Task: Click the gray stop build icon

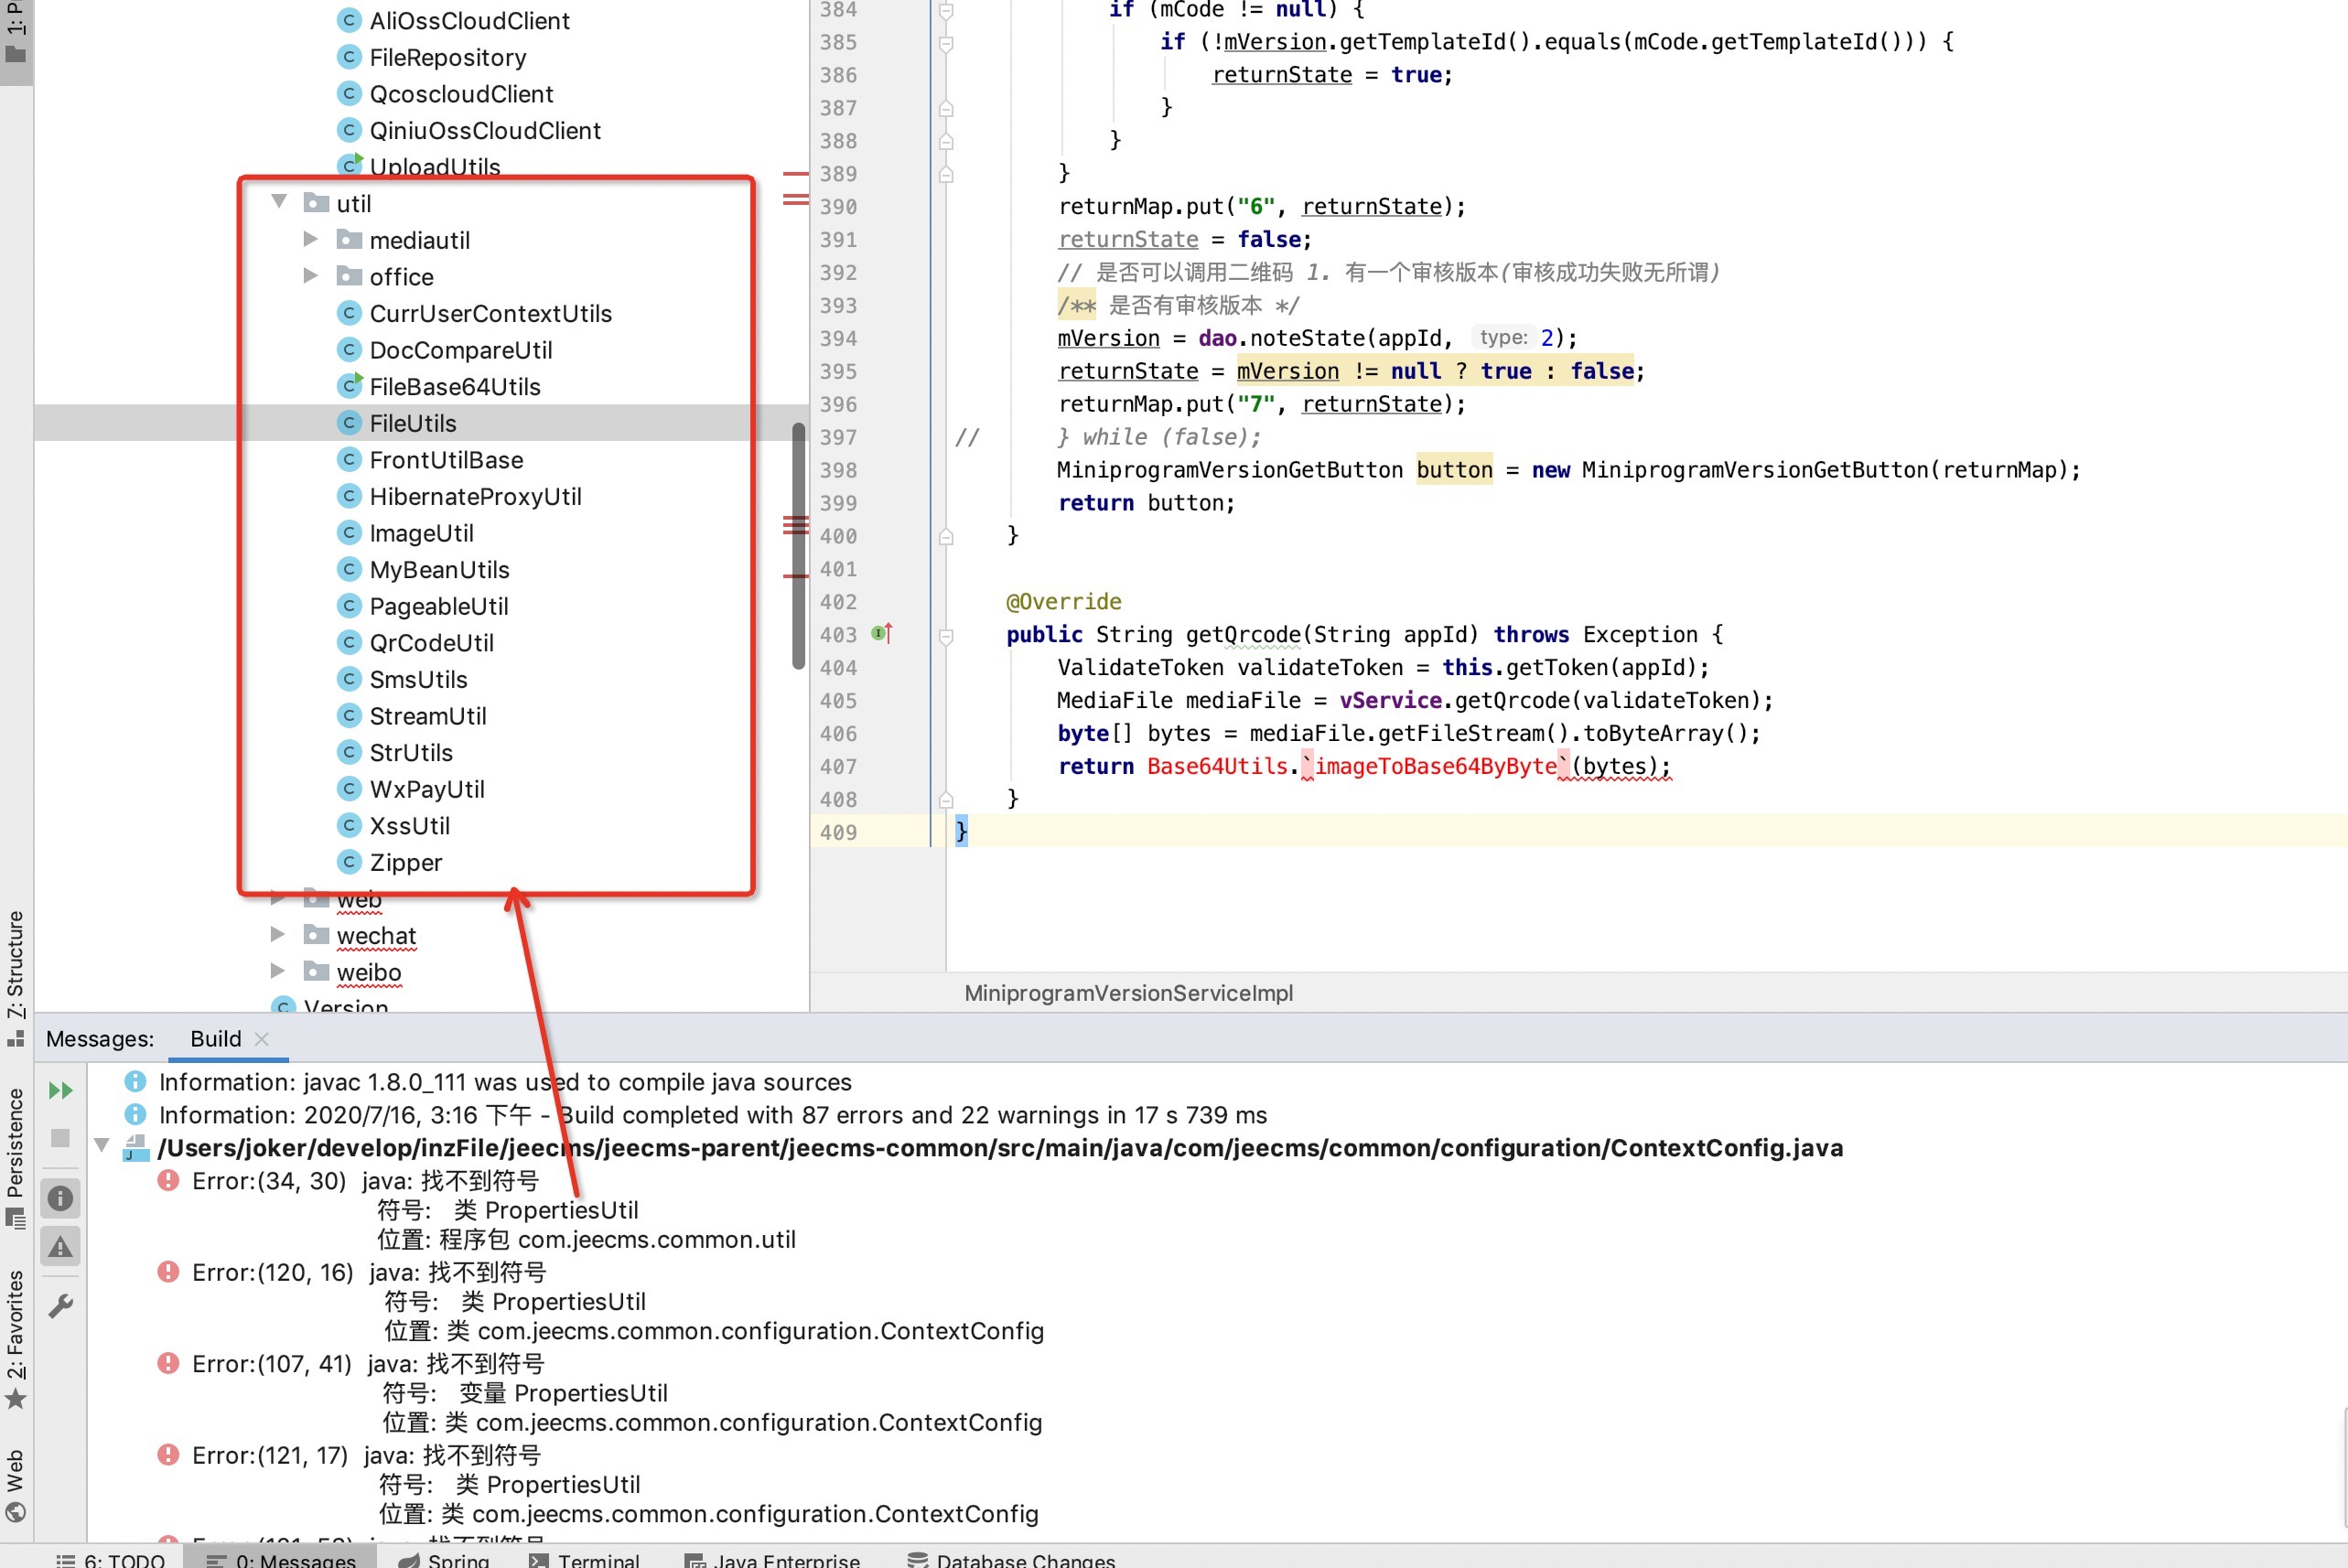Action: (60, 1138)
